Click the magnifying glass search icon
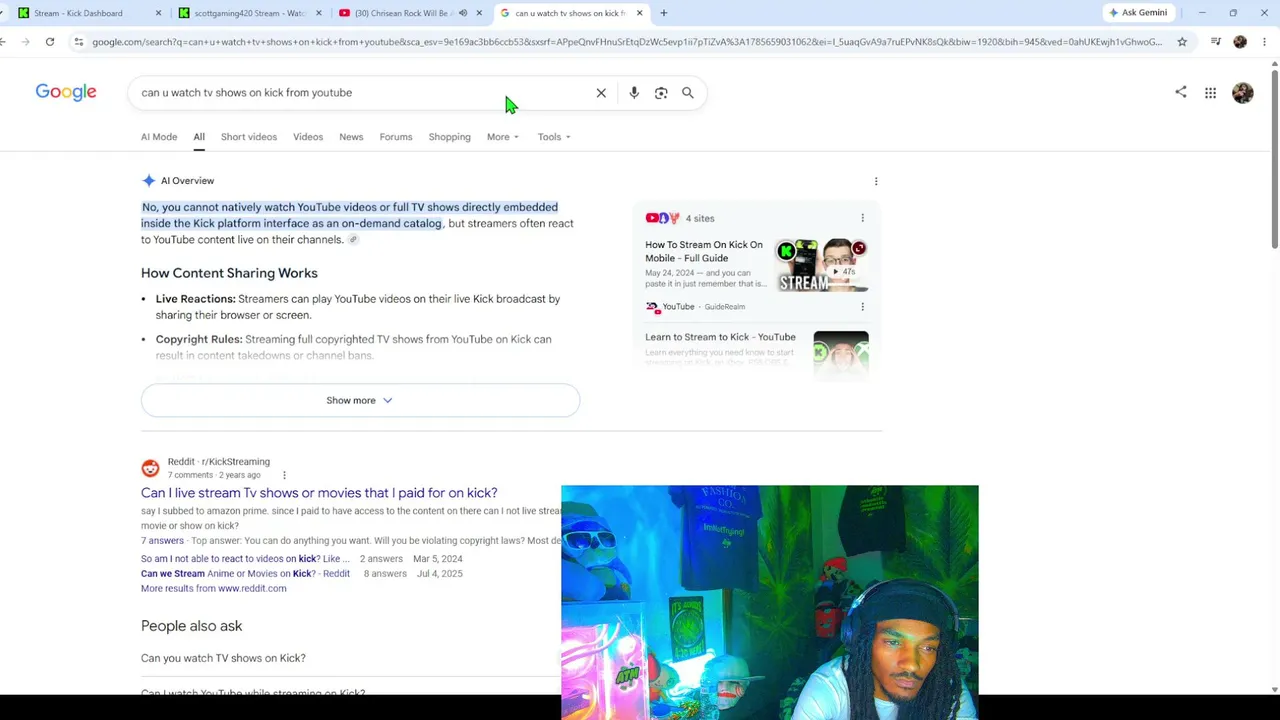The width and height of the screenshot is (1280, 720). (688, 93)
